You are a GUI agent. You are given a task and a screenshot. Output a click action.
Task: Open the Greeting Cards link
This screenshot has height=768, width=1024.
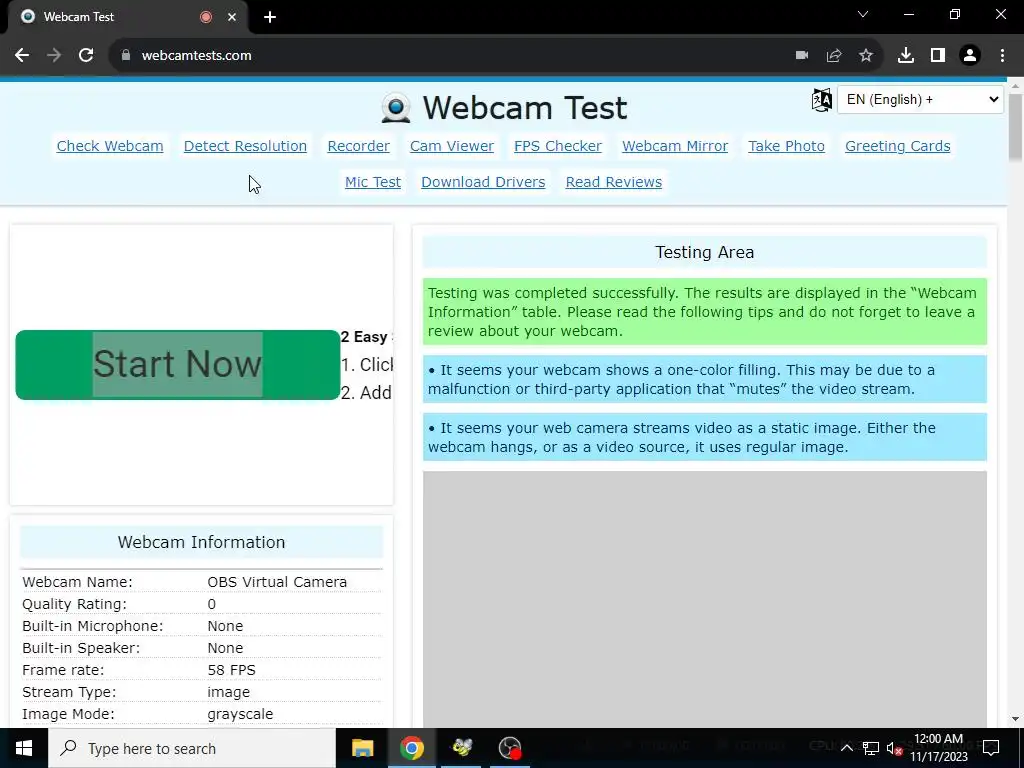click(x=897, y=146)
